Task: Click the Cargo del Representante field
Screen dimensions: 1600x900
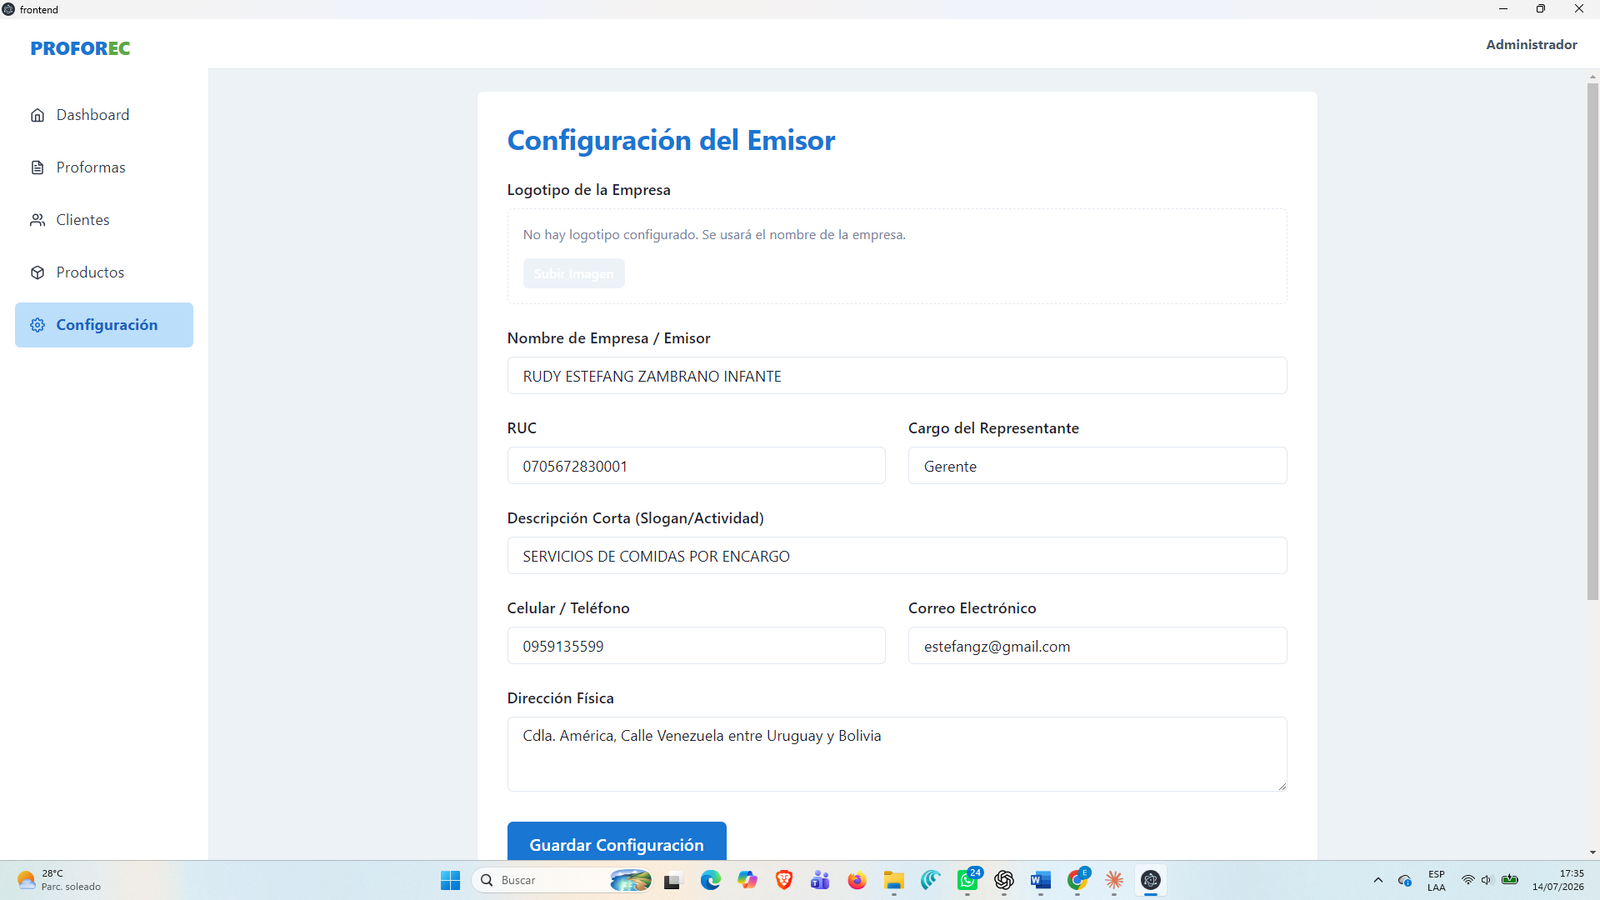Action: (1097, 466)
